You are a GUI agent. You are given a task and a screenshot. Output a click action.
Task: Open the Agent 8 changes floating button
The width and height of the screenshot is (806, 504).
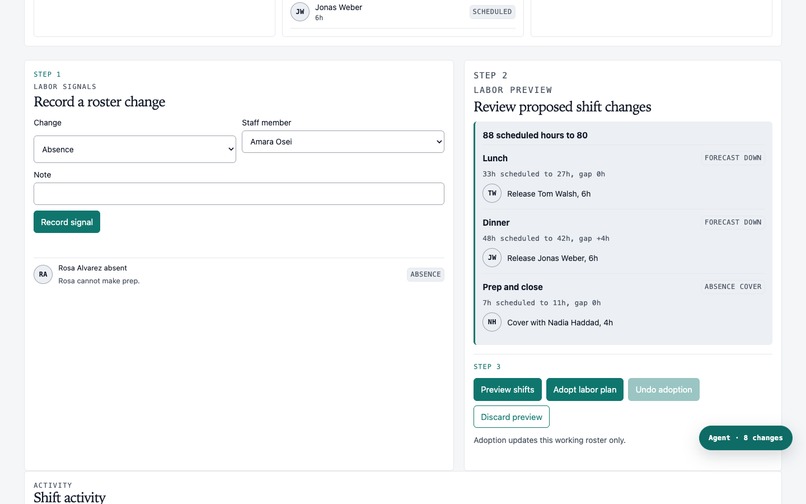pyautogui.click(x=745, y=438)
